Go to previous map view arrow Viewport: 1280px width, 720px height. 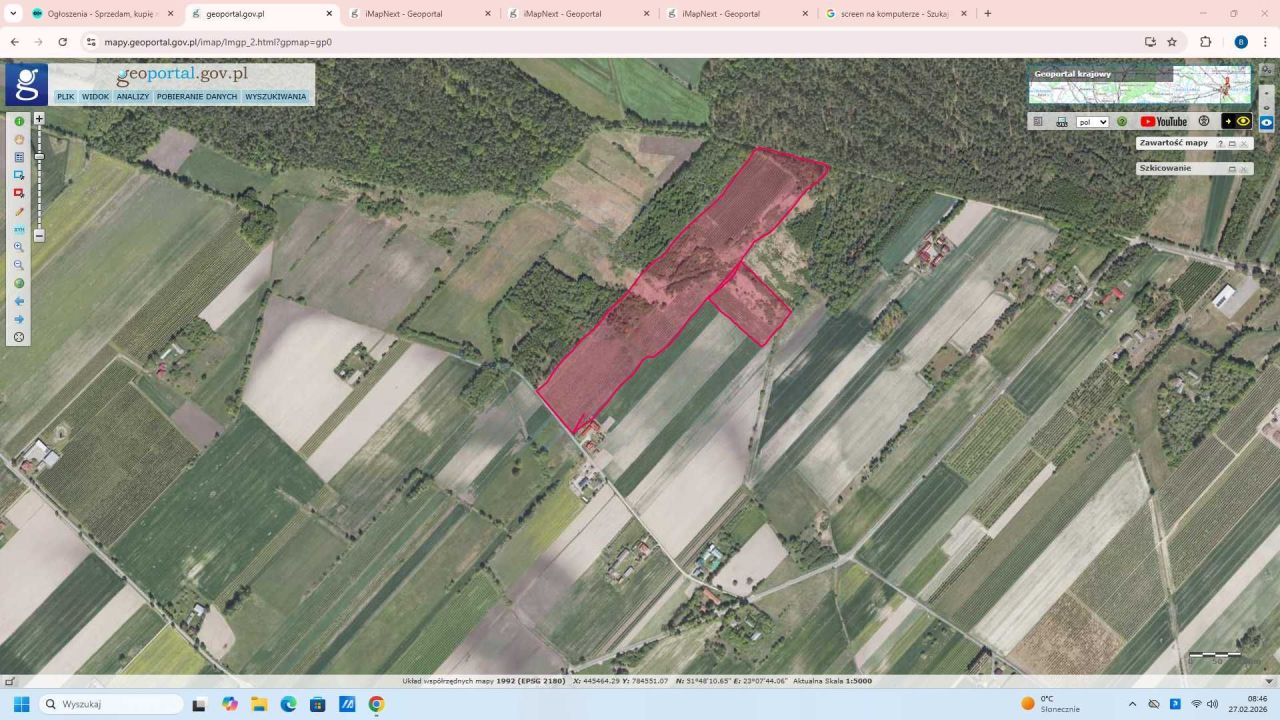pos(19,301)
